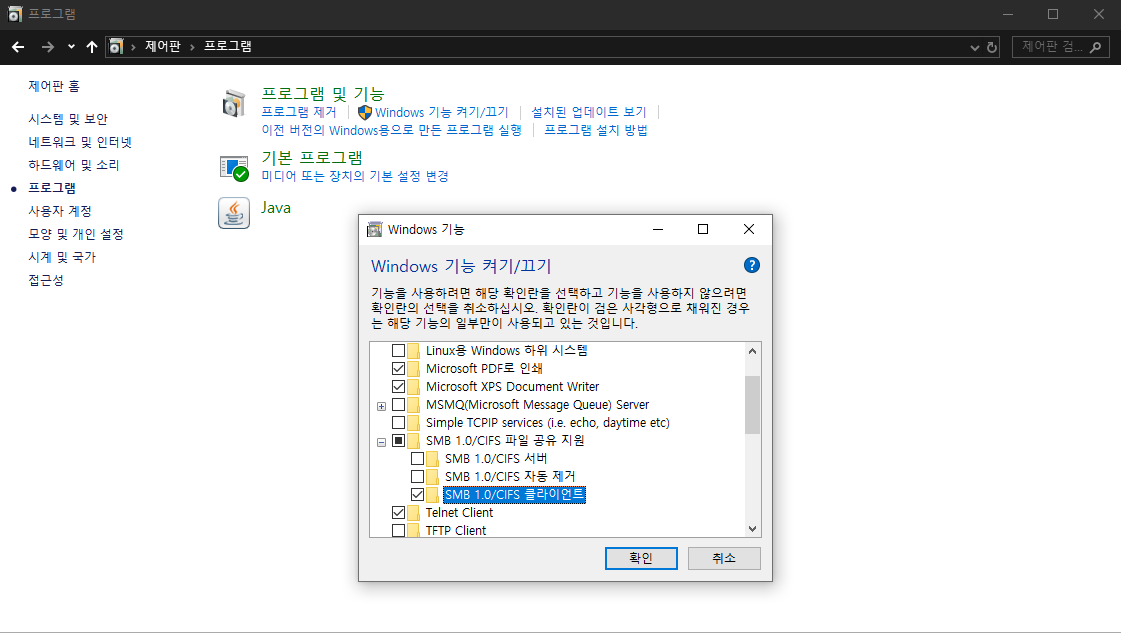Click folder icon beside SMB 1.0/CIFS 클라이언트
Image resolution: width=1121 pixels, height=633 pixels.
pyautogui.click(x=433, y=494)
